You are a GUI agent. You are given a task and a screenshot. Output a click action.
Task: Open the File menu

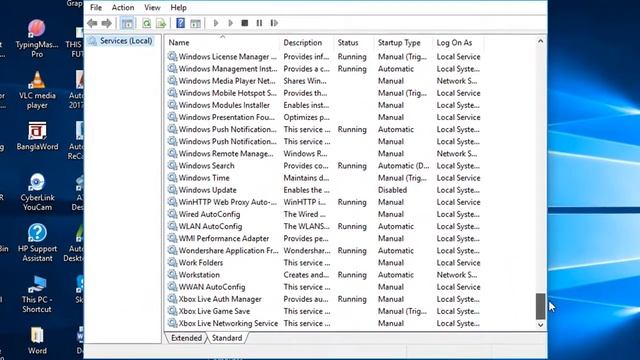click(x=96, y=7)
